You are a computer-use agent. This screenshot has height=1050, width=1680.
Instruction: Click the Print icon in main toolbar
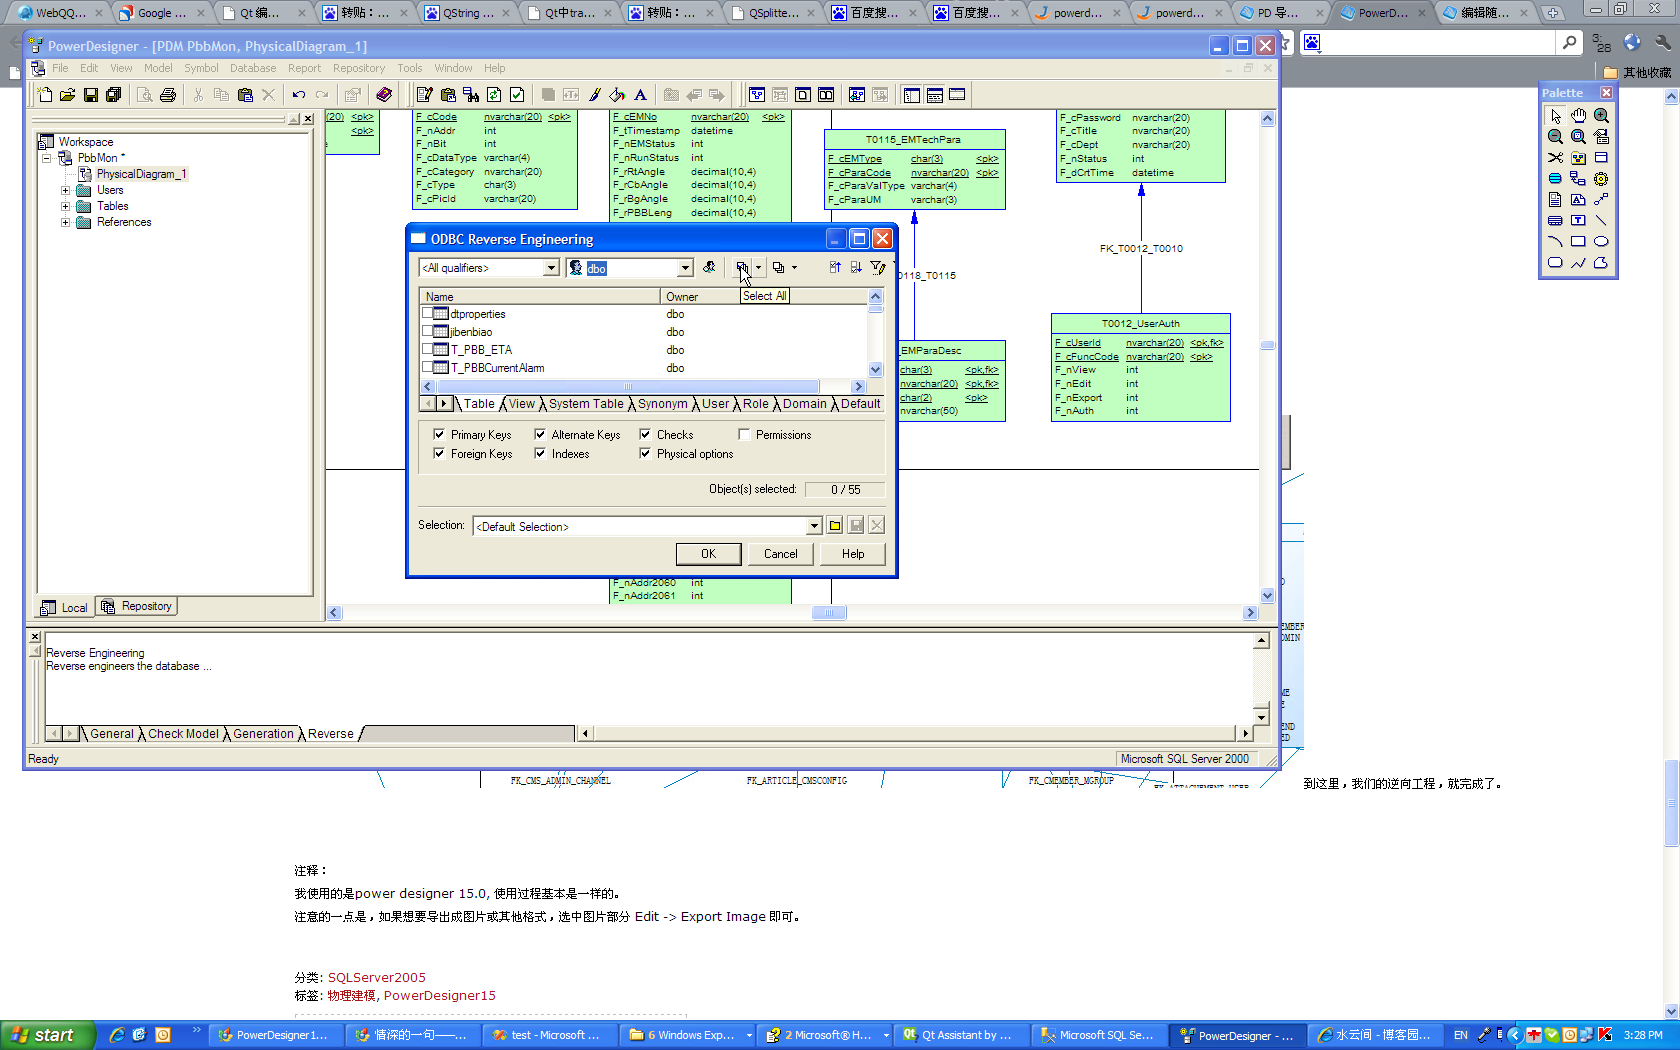coord(168,95)
